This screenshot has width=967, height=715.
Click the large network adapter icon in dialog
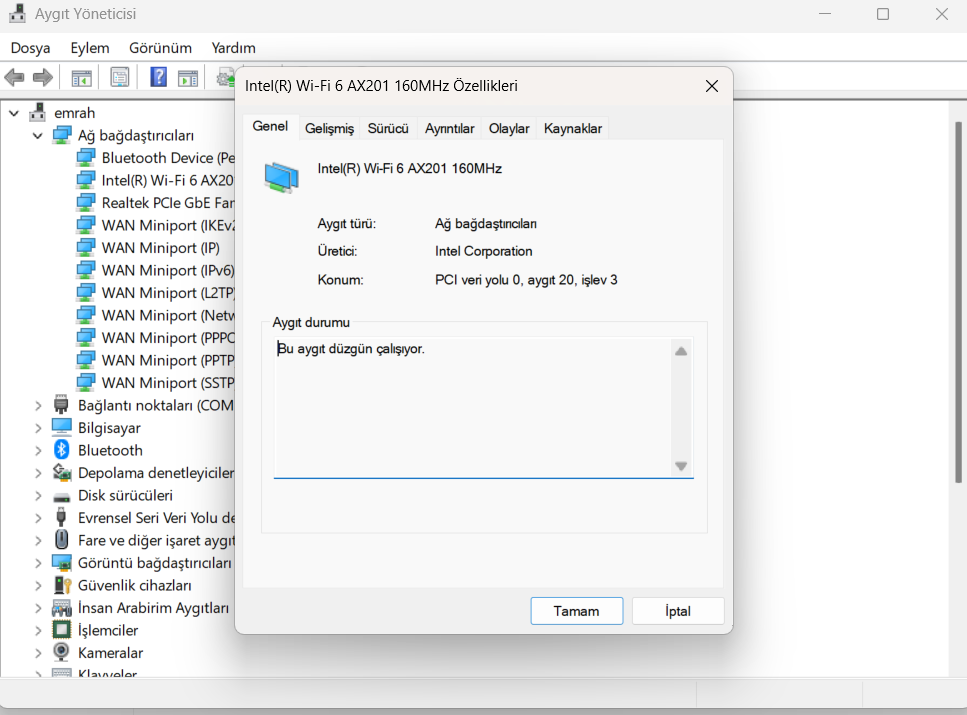281,177
